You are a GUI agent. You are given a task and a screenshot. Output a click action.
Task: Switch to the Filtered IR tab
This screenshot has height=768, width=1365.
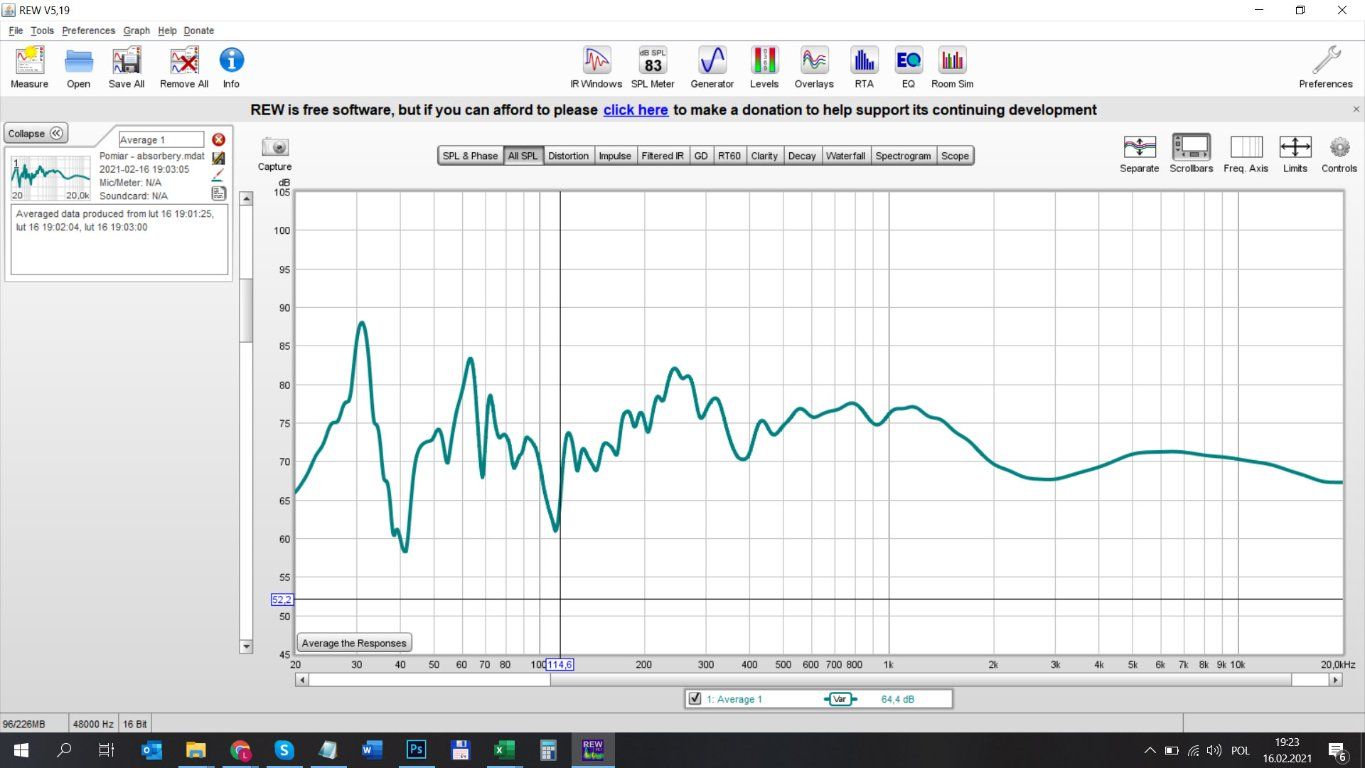click(x=663, y=156)
